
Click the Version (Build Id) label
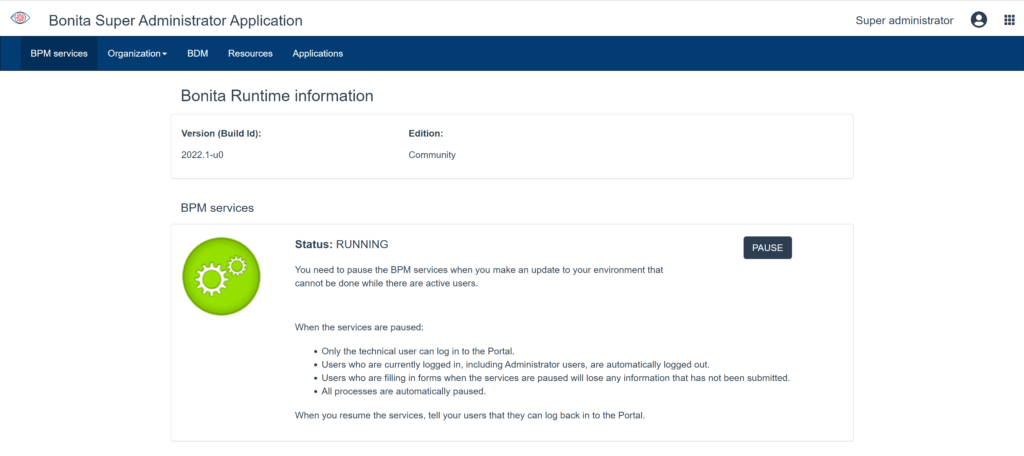pyautogui.click(x=221, y=133)
